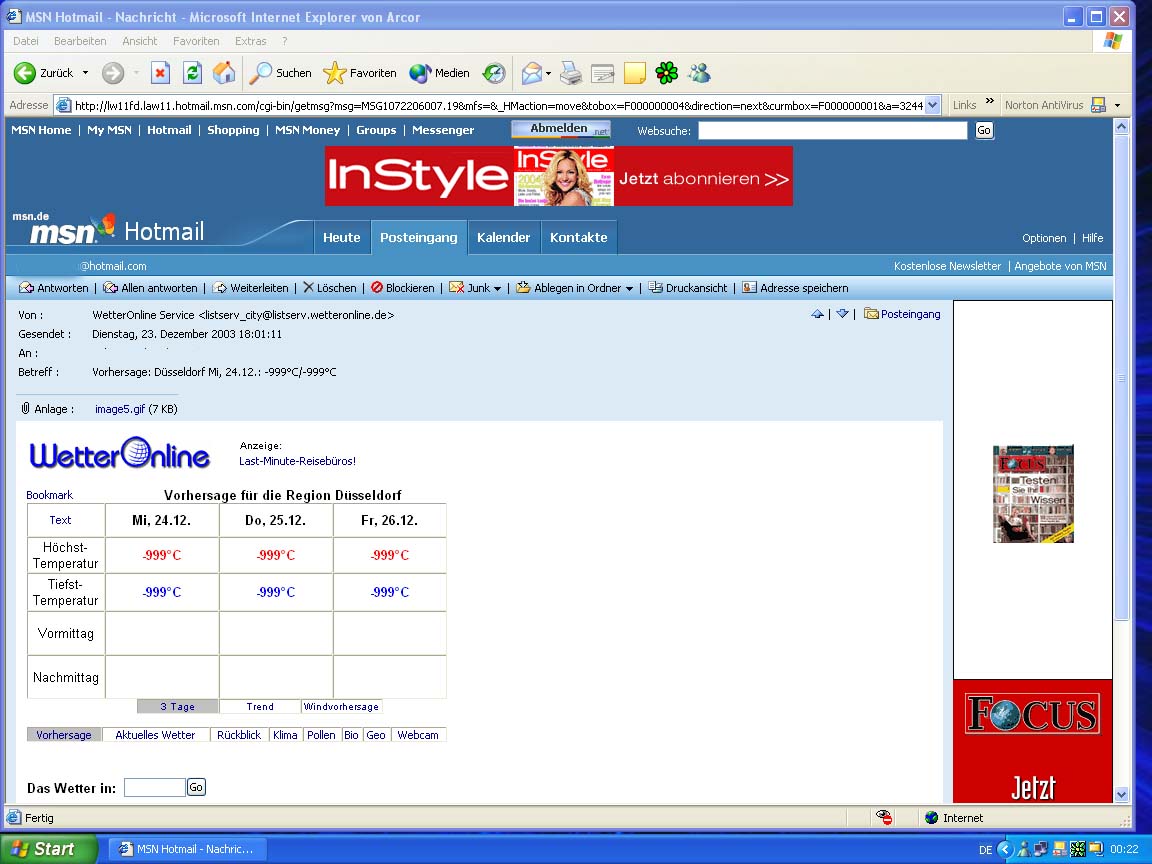Click the Edit page toolbar icon
This screenshot has height=864, width=1152.
[602, 73]
